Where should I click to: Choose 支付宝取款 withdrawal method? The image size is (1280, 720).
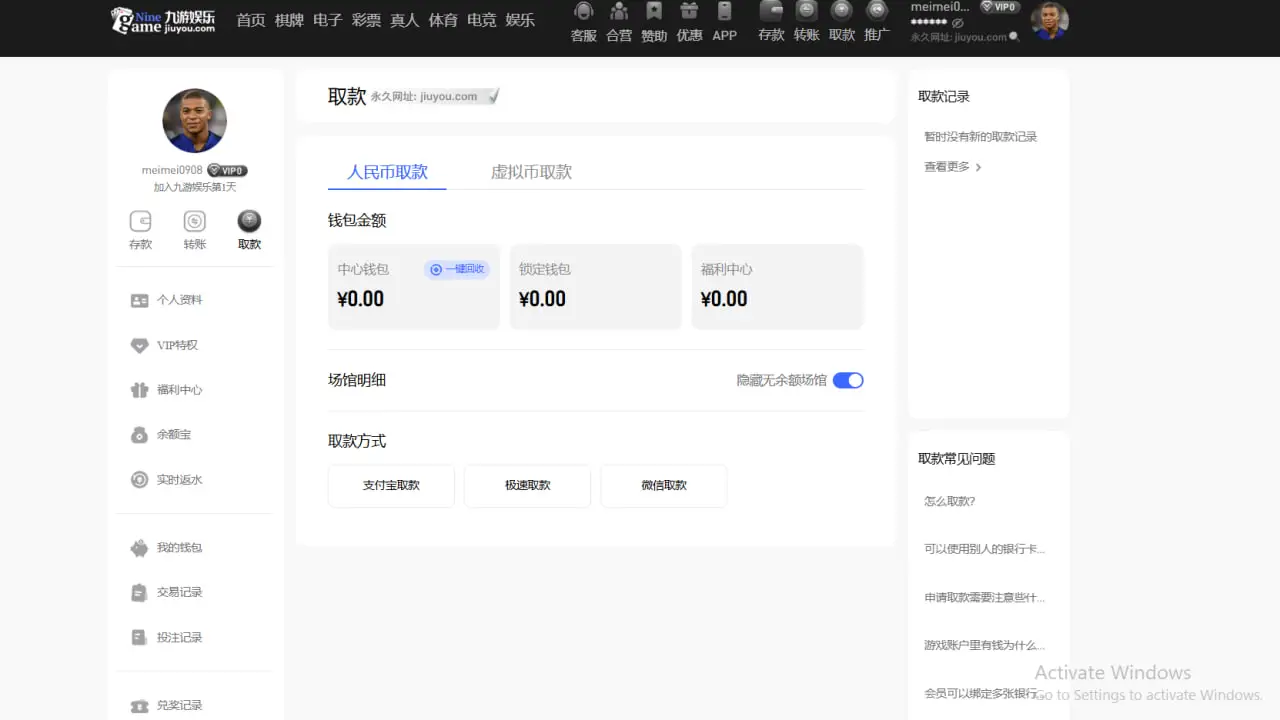click(x=391, y=485)
